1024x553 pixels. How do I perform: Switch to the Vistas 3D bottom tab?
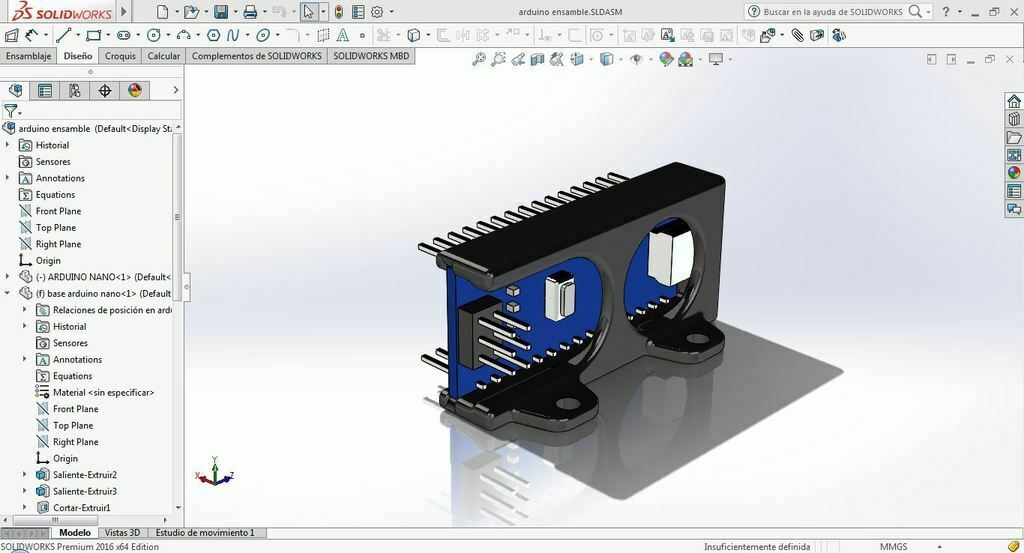[122, 533]
